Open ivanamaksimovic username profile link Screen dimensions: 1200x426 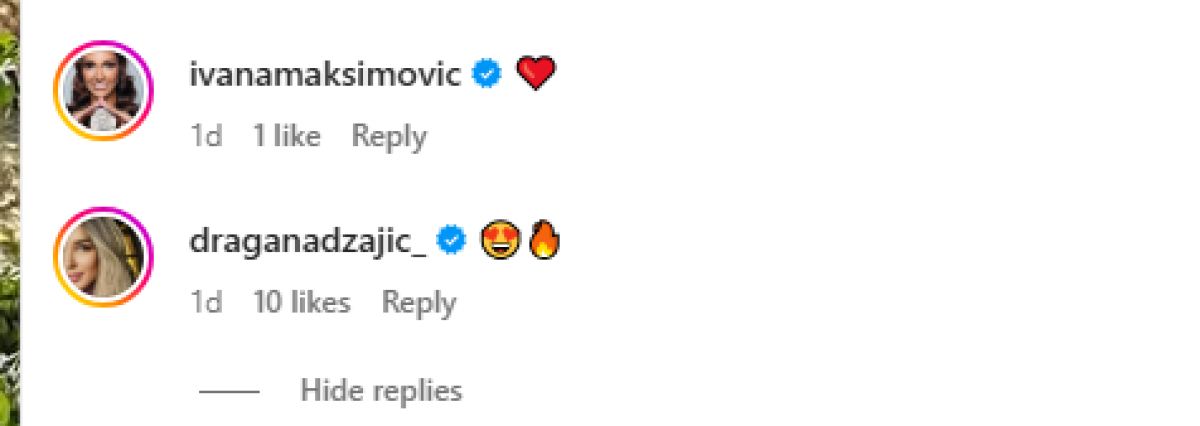[x=325, y=74]
